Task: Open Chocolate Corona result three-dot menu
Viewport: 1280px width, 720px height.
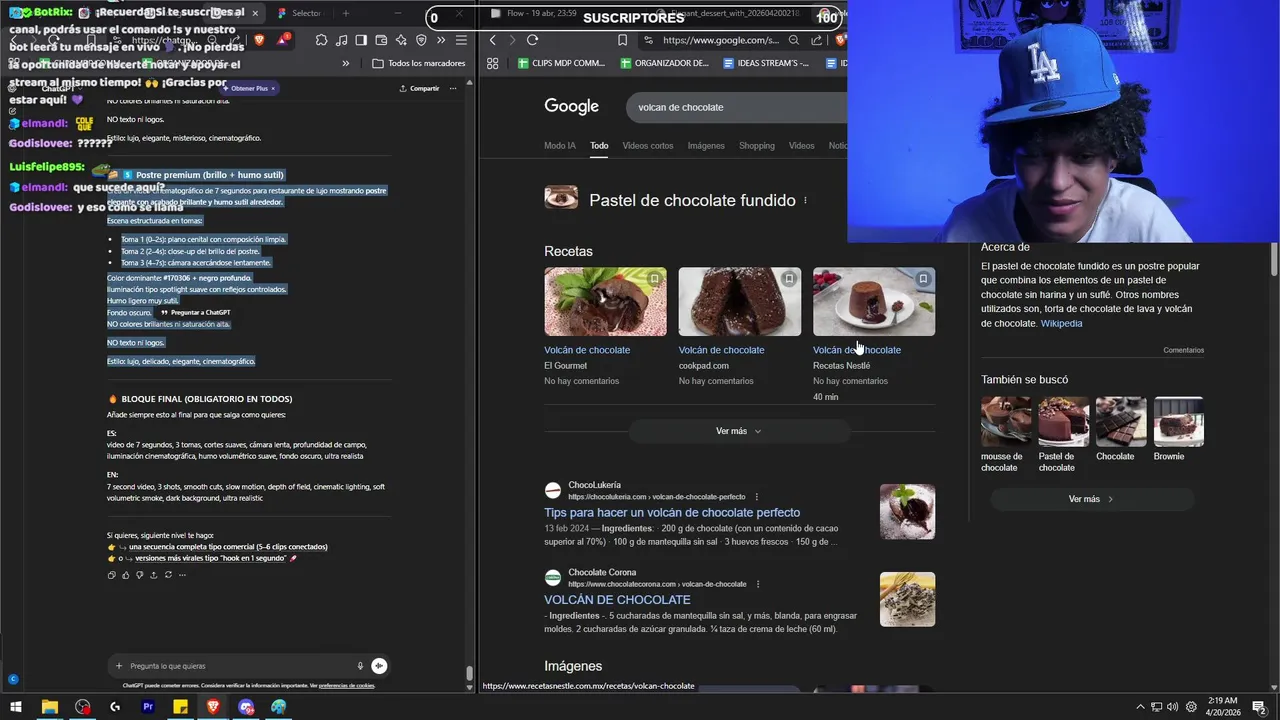Action: pos(757,584)
